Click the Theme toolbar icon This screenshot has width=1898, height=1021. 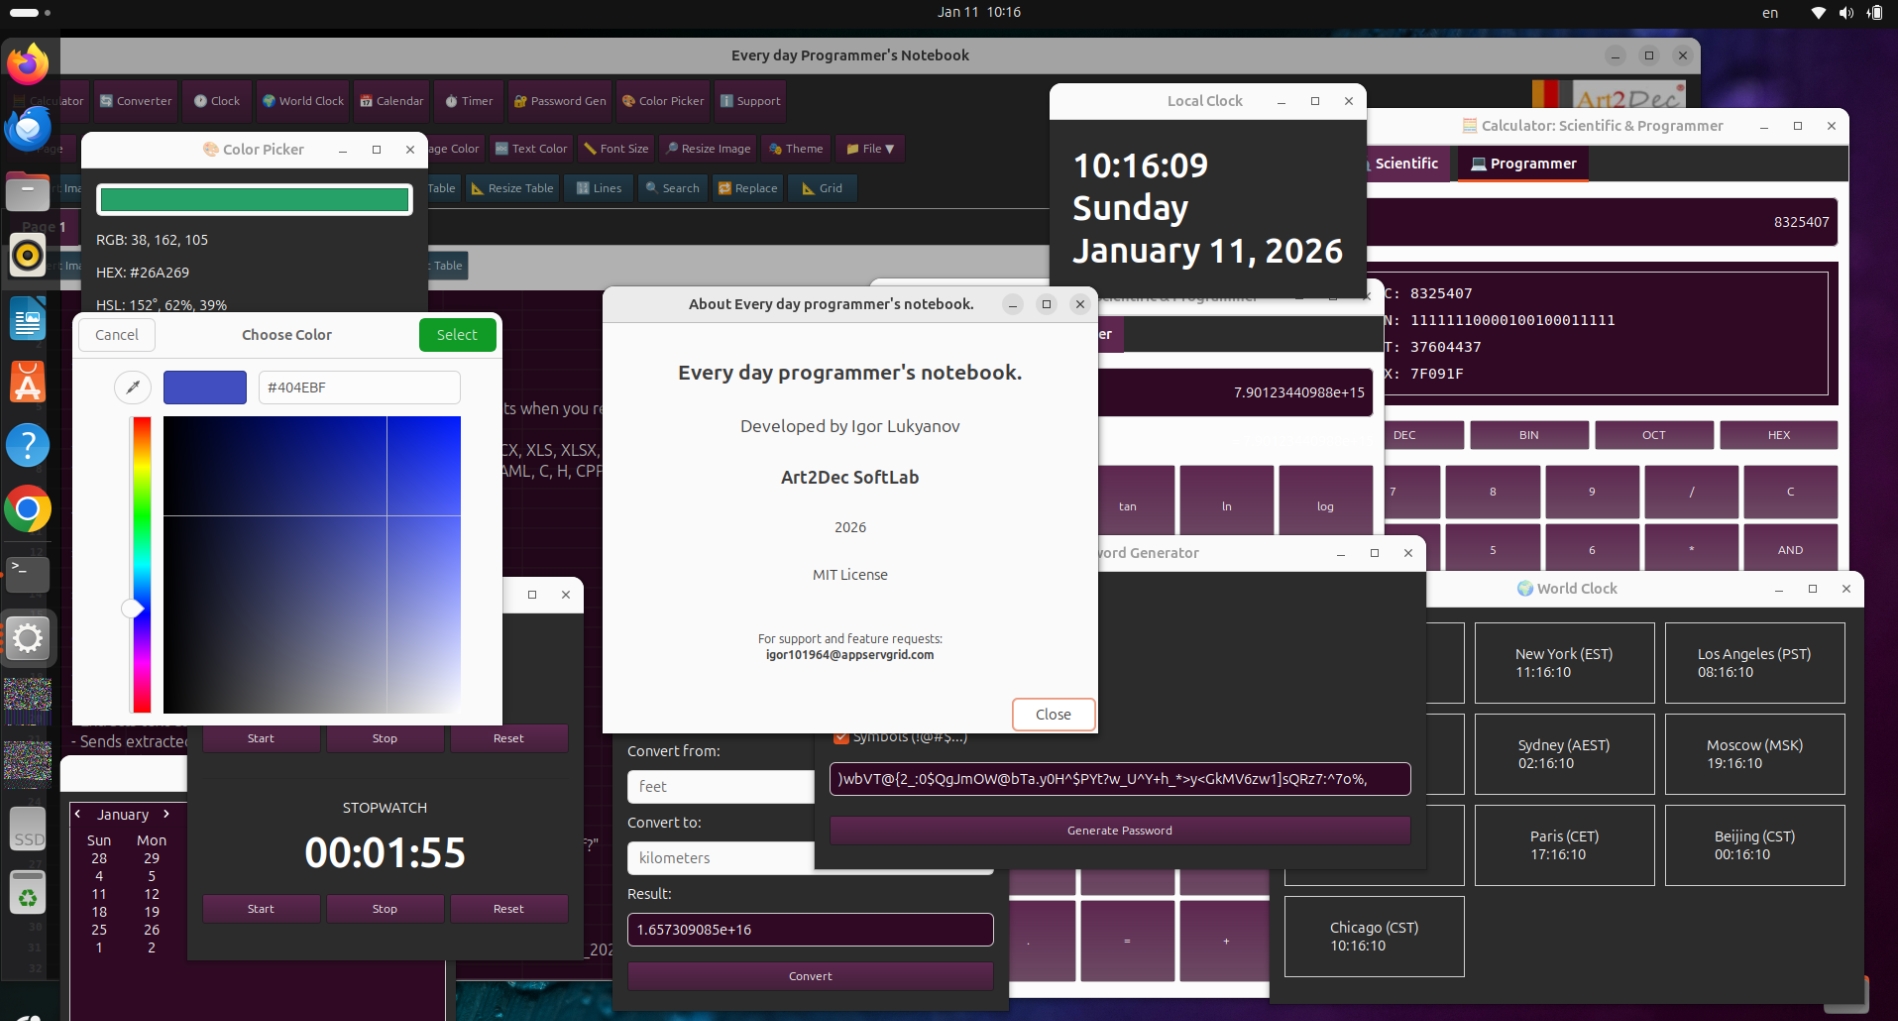click(796, 148)
